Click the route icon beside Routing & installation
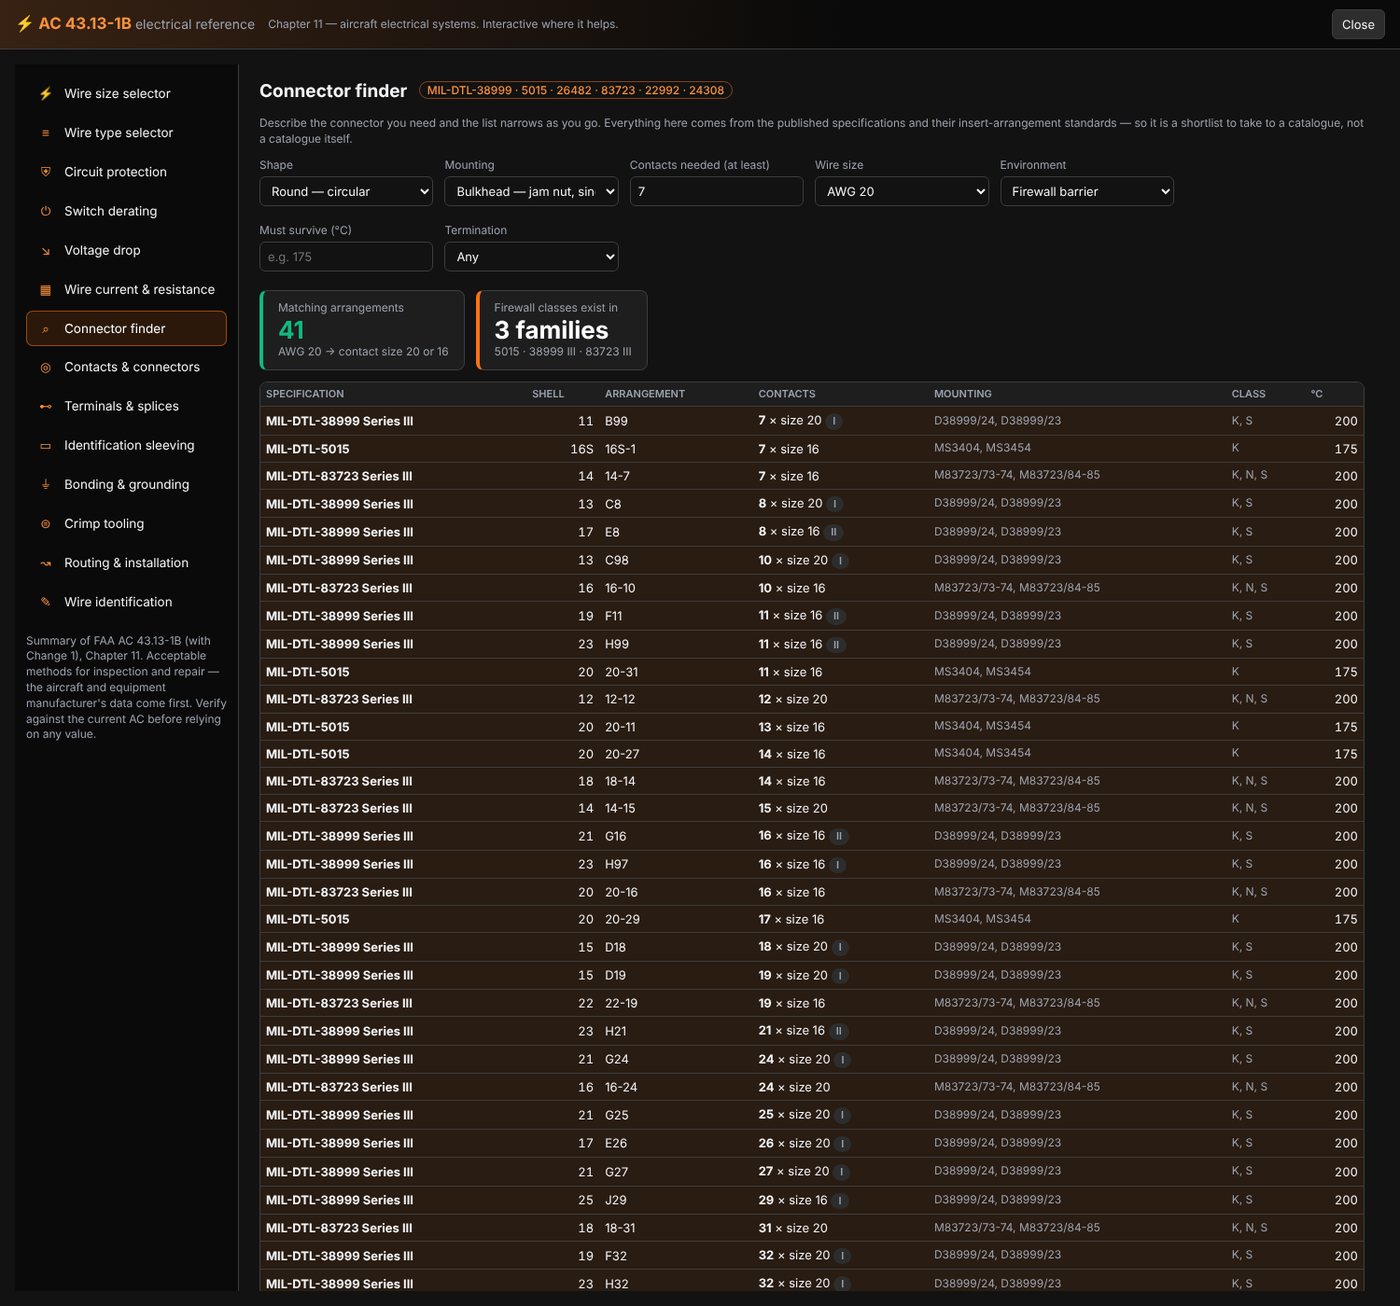The height and width of the screenshot is (1306, 1400). coord(45,563)
